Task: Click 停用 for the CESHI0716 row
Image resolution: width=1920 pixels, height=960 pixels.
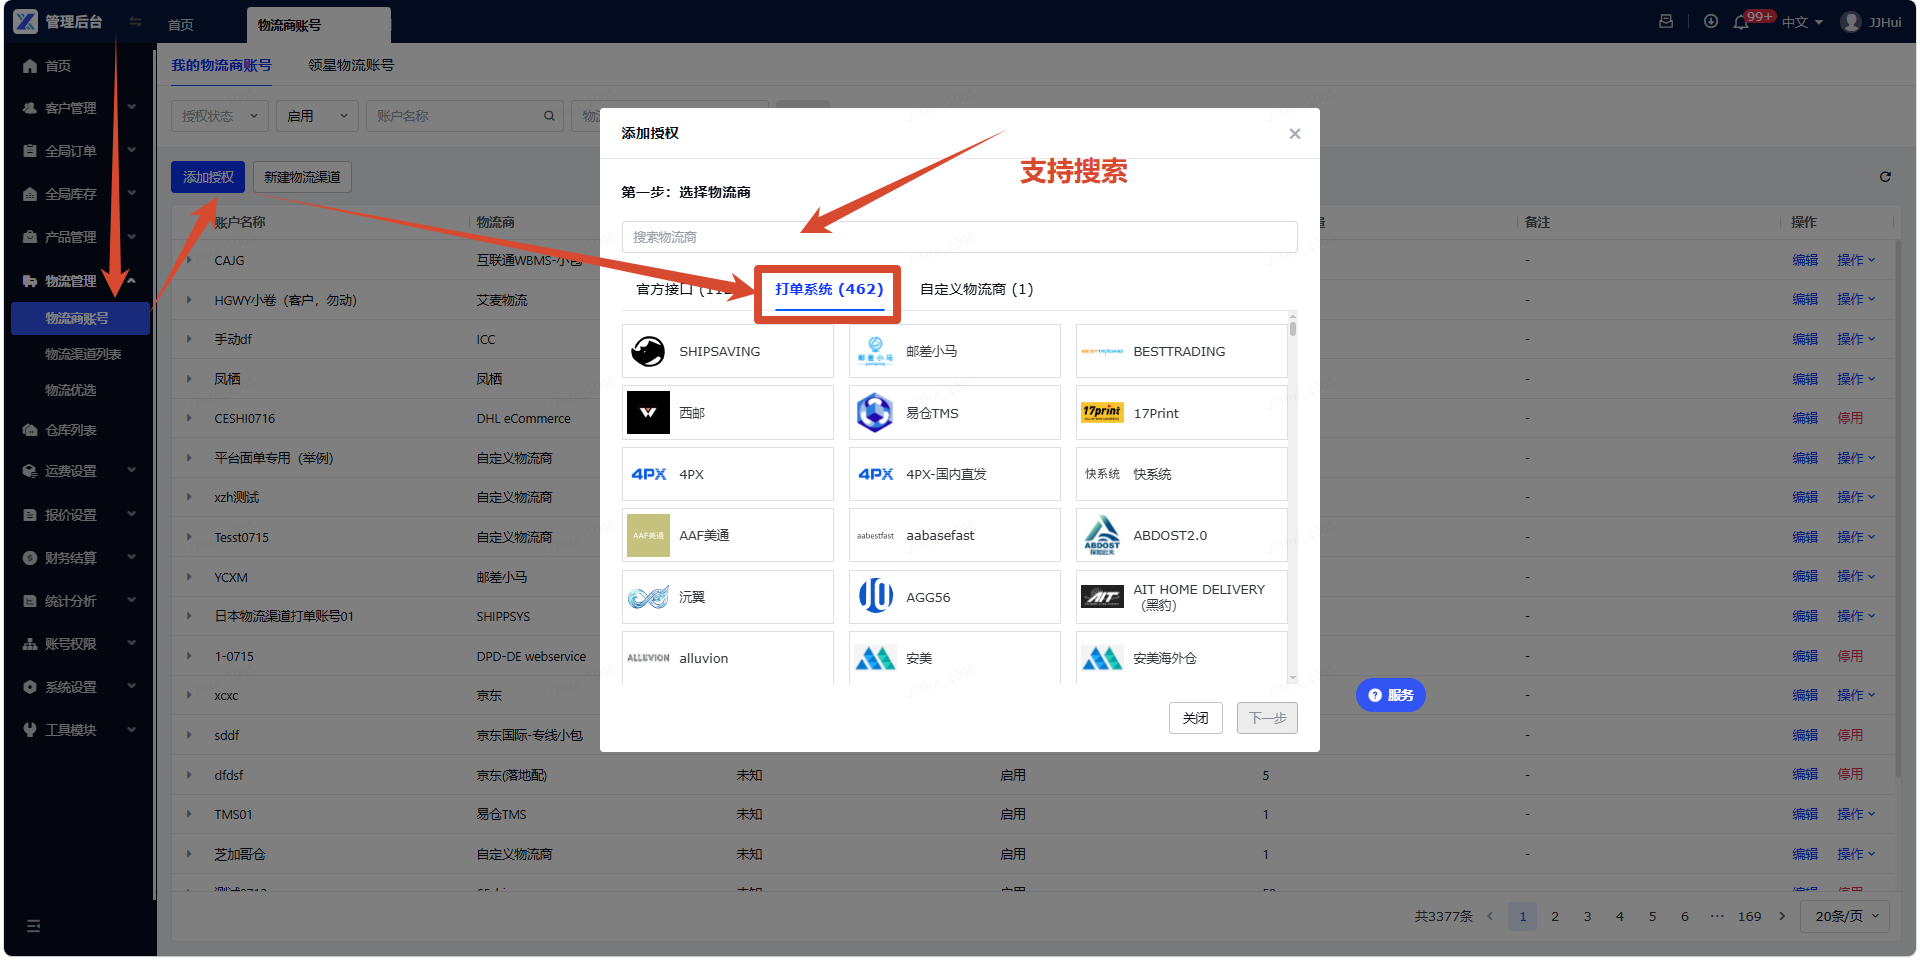Action: pyautogui.click(x=1850, y=418)
